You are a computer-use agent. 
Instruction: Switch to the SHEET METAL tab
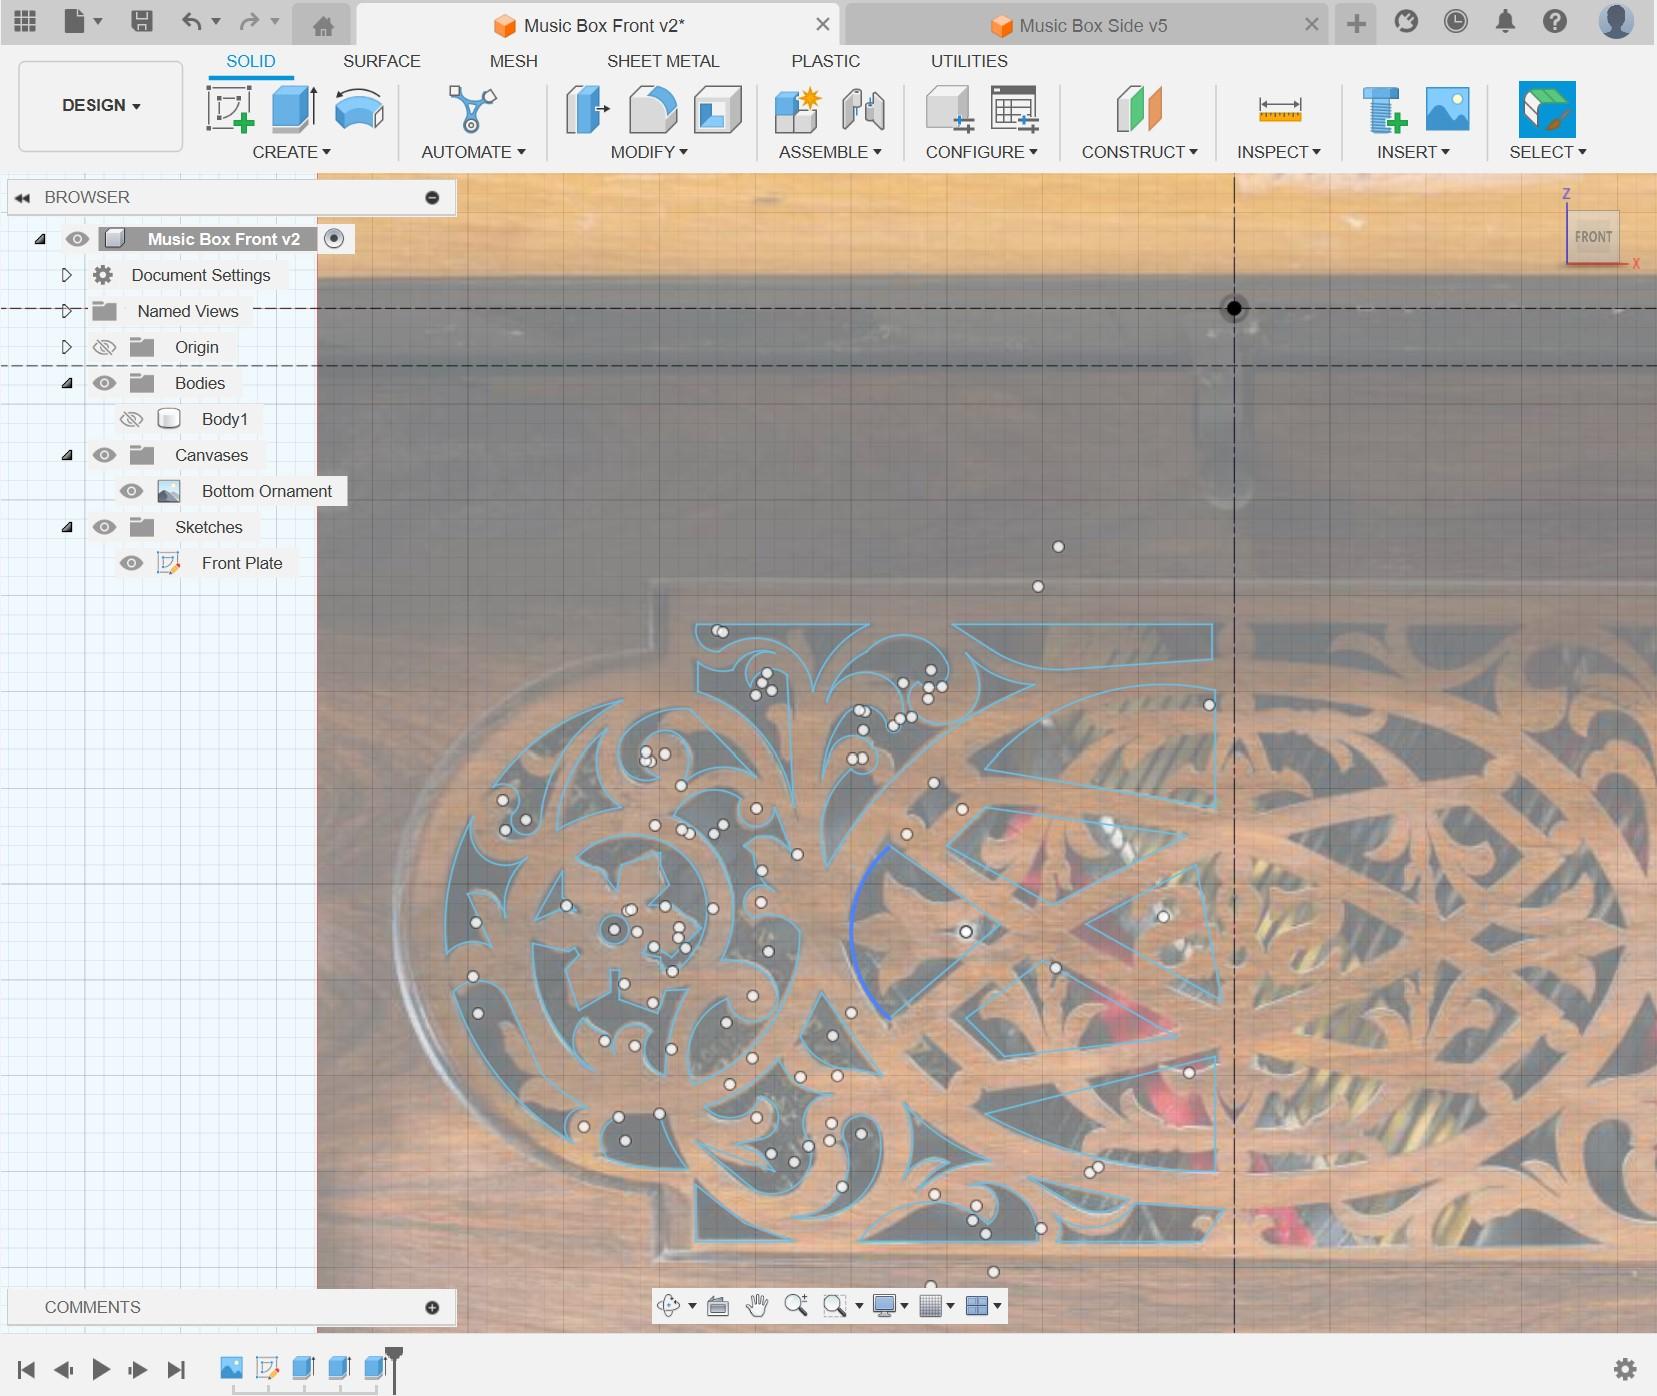[x=663, y=61]
